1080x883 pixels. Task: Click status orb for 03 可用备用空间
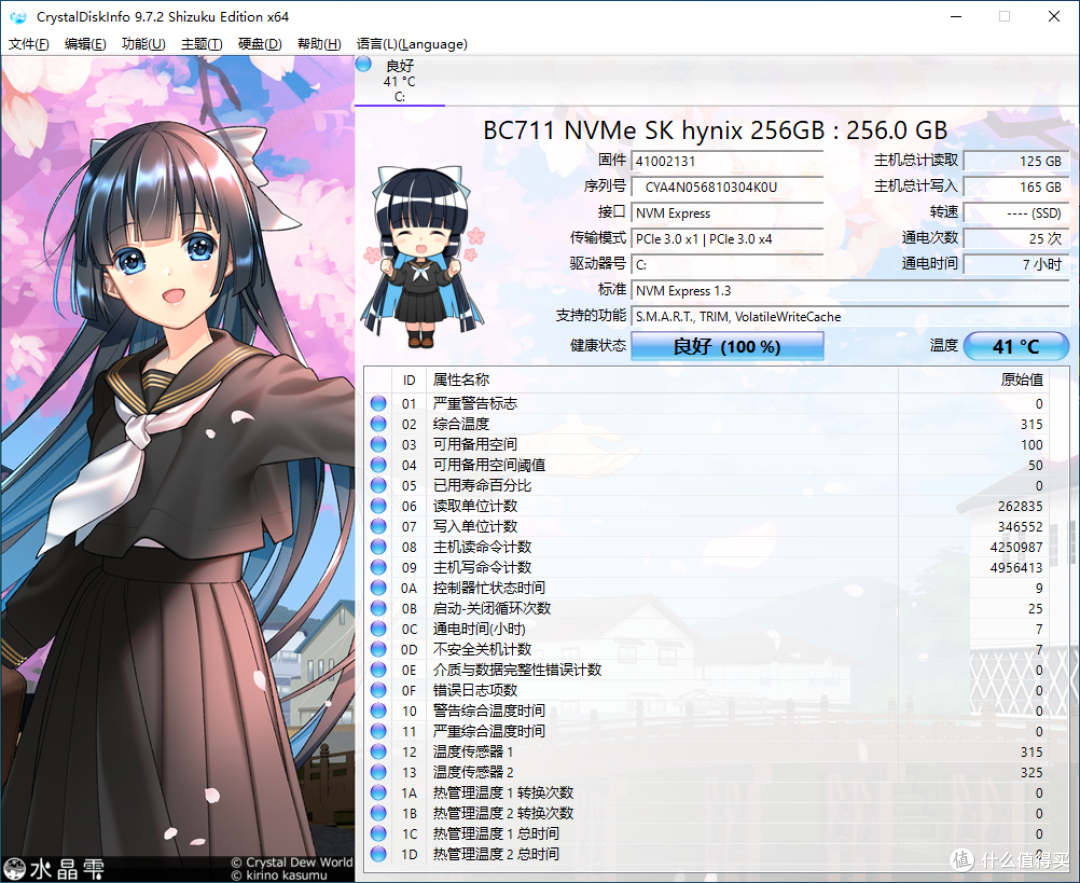(x=378, y=444)
